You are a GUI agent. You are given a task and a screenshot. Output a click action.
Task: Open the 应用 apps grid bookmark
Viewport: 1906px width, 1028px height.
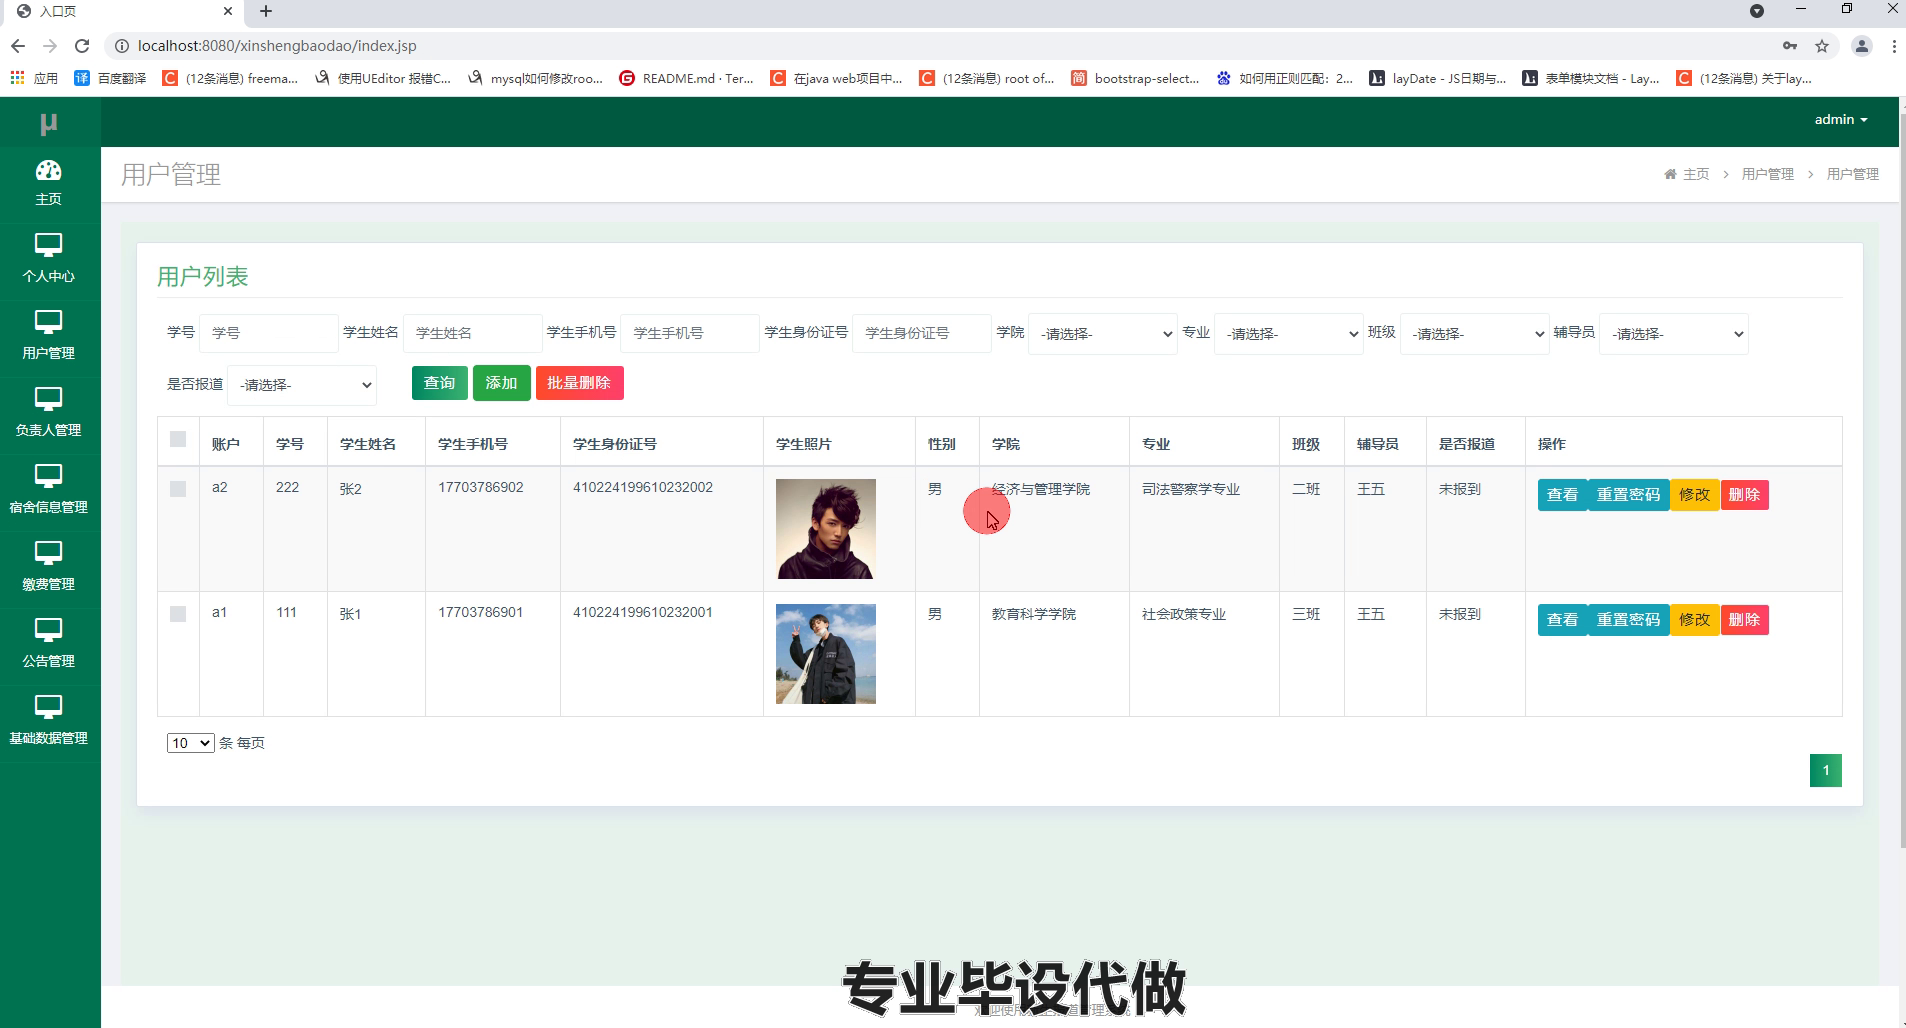[x=34, y=78]
